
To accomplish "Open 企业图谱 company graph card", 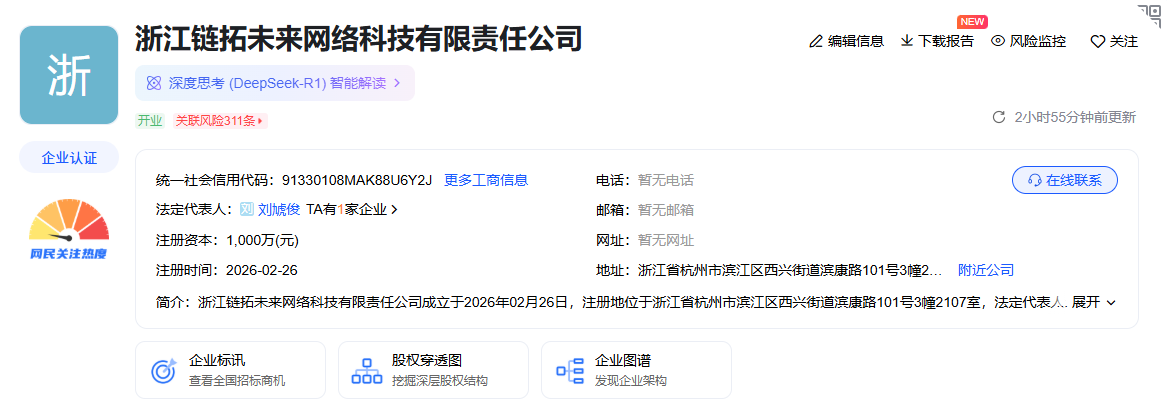I will coord(636,370).
